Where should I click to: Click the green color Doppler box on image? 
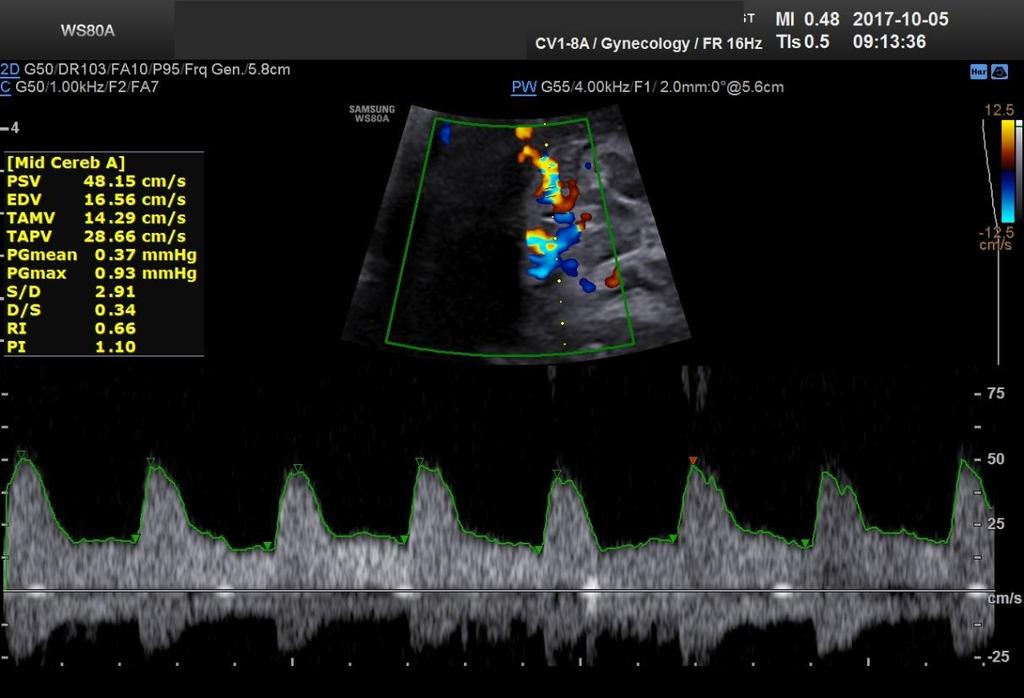[x=509, y=236]
